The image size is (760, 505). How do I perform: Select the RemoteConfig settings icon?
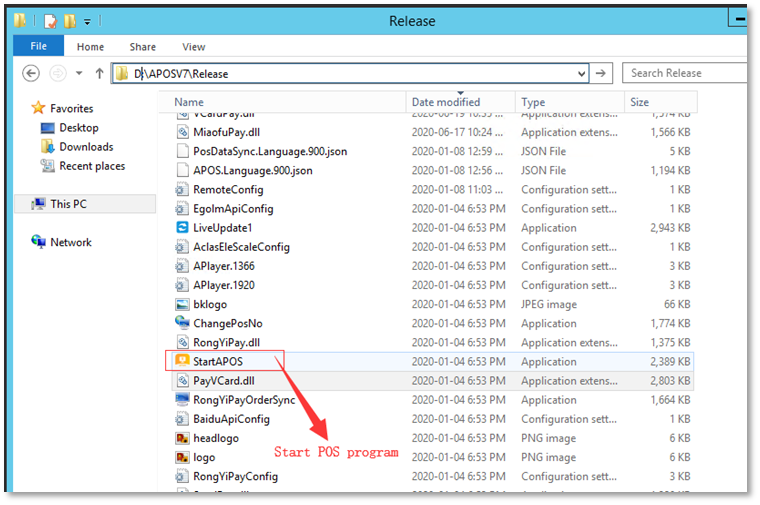[182, 189]
